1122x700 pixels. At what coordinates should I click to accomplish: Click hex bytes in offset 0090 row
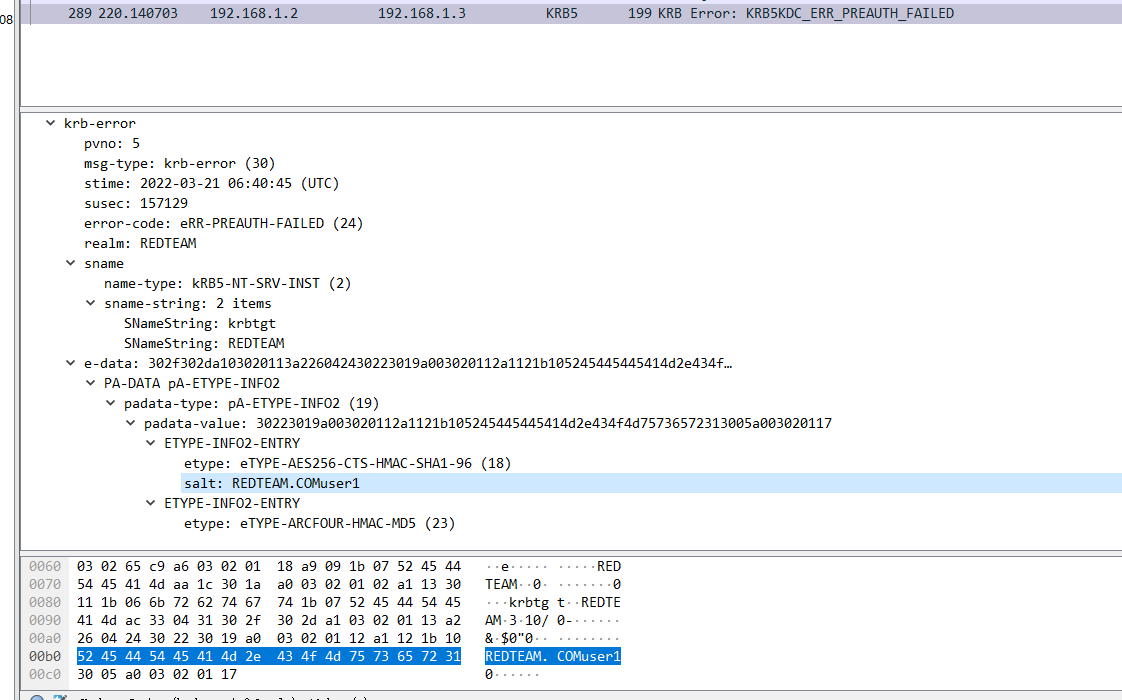click(269, 621)
